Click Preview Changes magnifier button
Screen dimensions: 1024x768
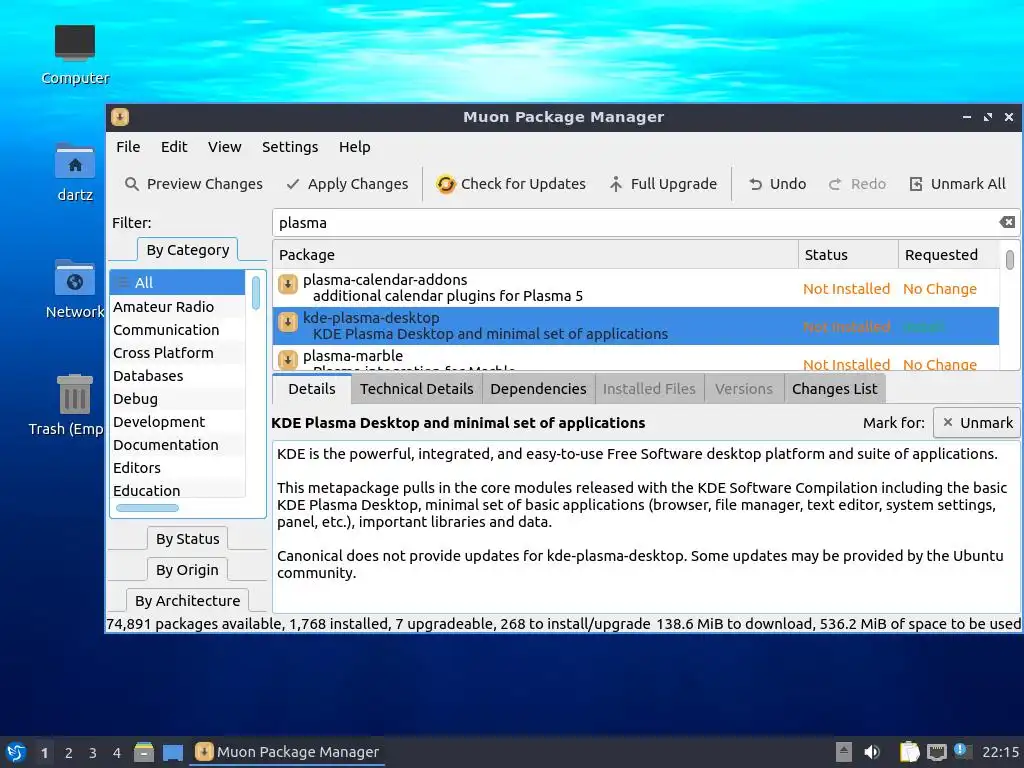[x=194, y=184]
